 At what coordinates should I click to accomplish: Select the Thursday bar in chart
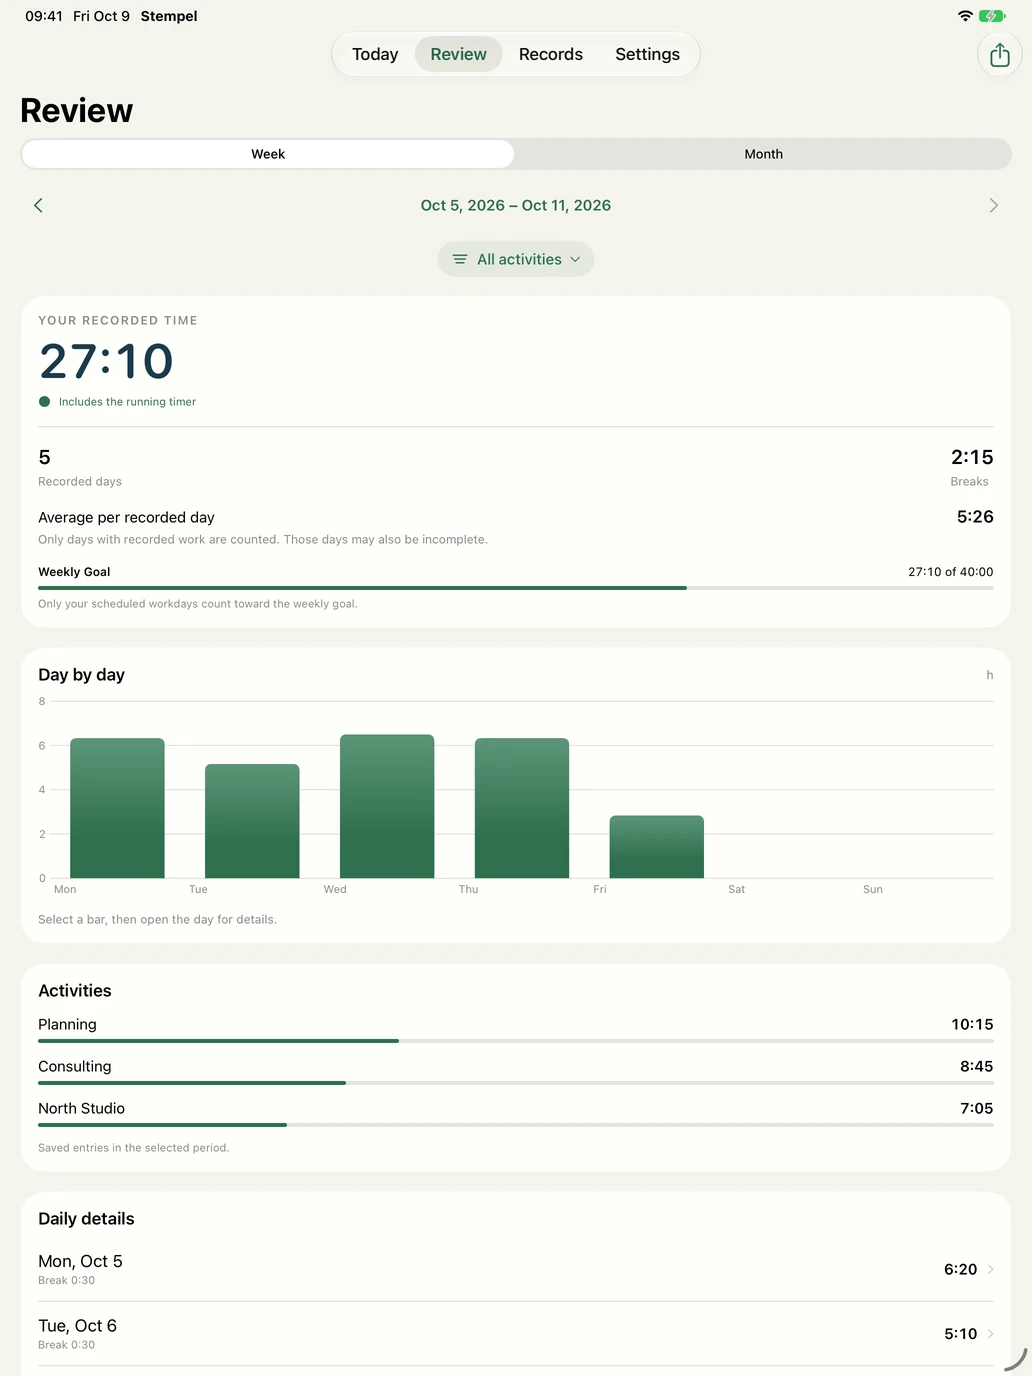[x=522, y=808]
